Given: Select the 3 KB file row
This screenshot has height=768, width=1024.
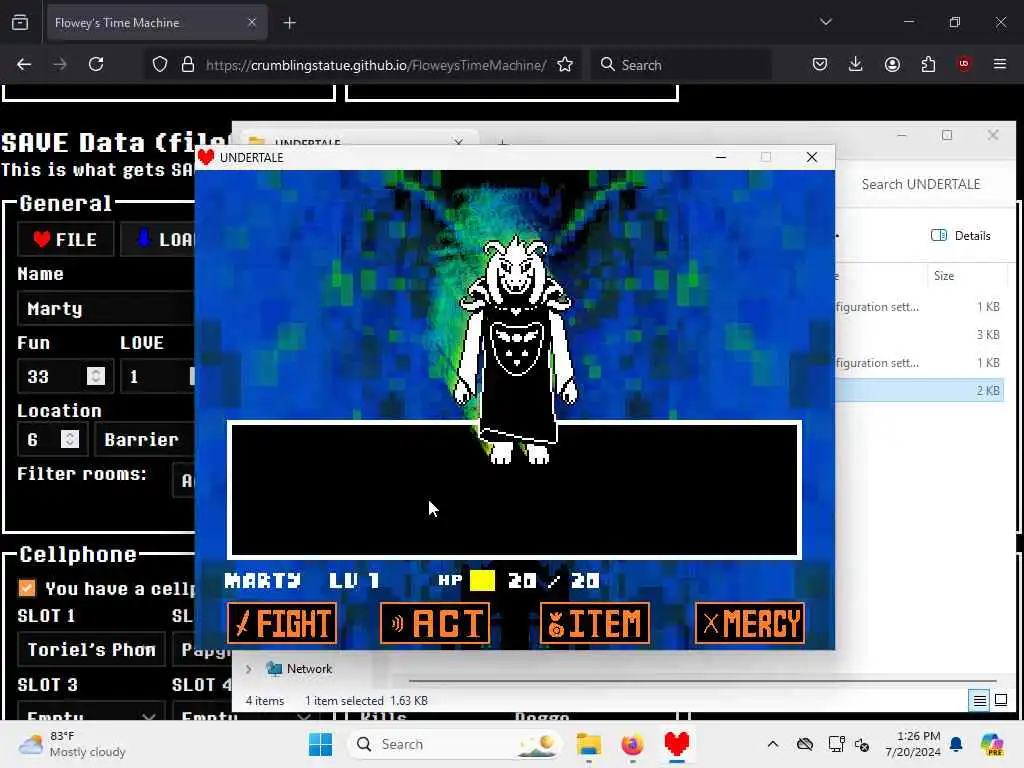Looking at the screenshot, I should [x=919, y=334].
